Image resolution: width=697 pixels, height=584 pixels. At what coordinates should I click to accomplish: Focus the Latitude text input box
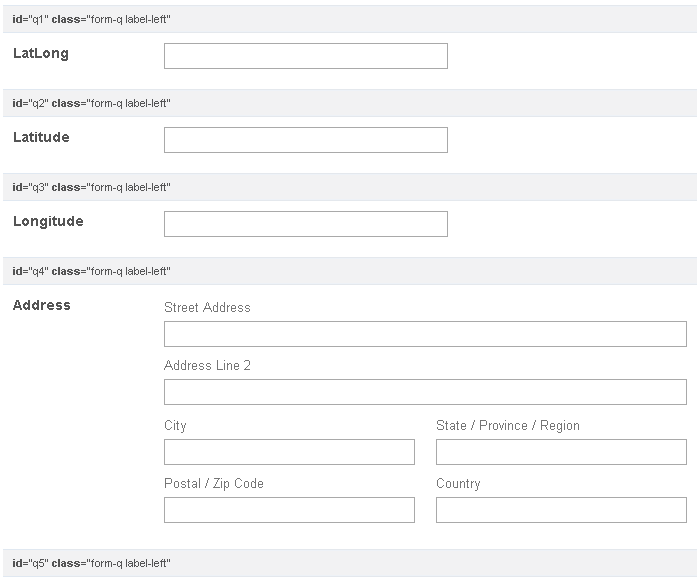[x=305, y=140]
